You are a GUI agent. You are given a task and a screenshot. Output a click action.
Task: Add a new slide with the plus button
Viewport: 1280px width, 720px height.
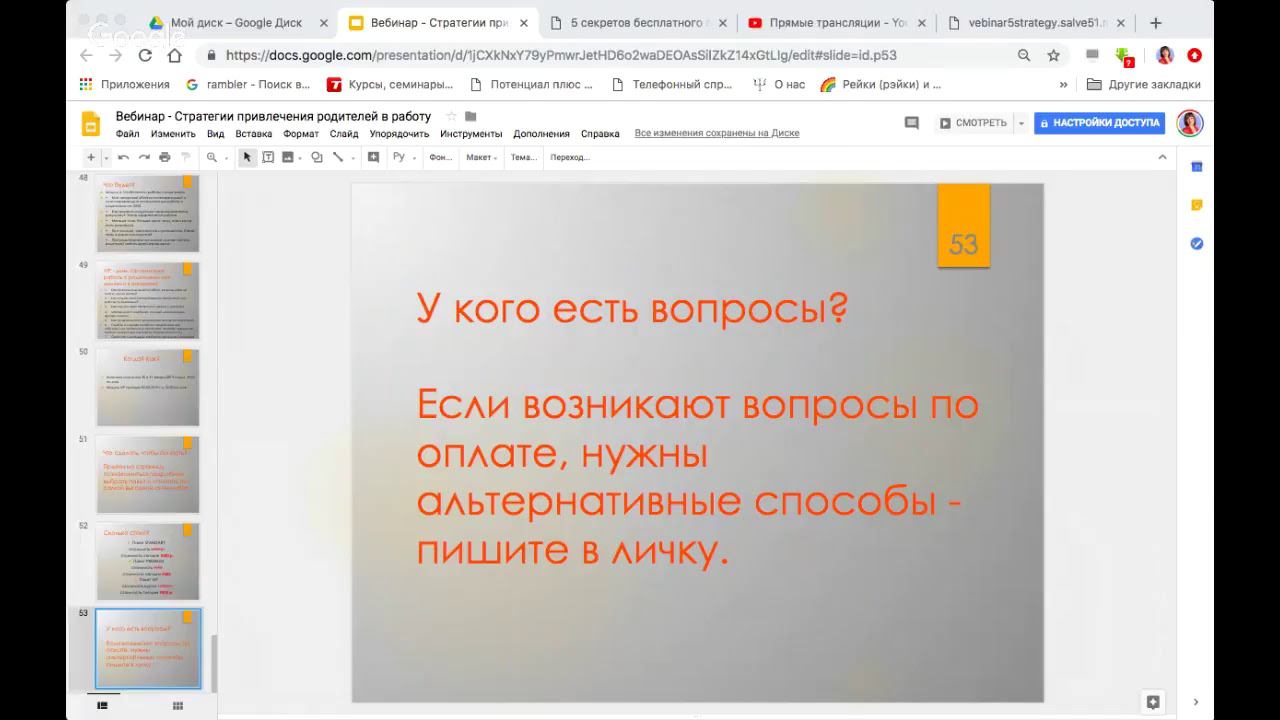pos(91,157)
